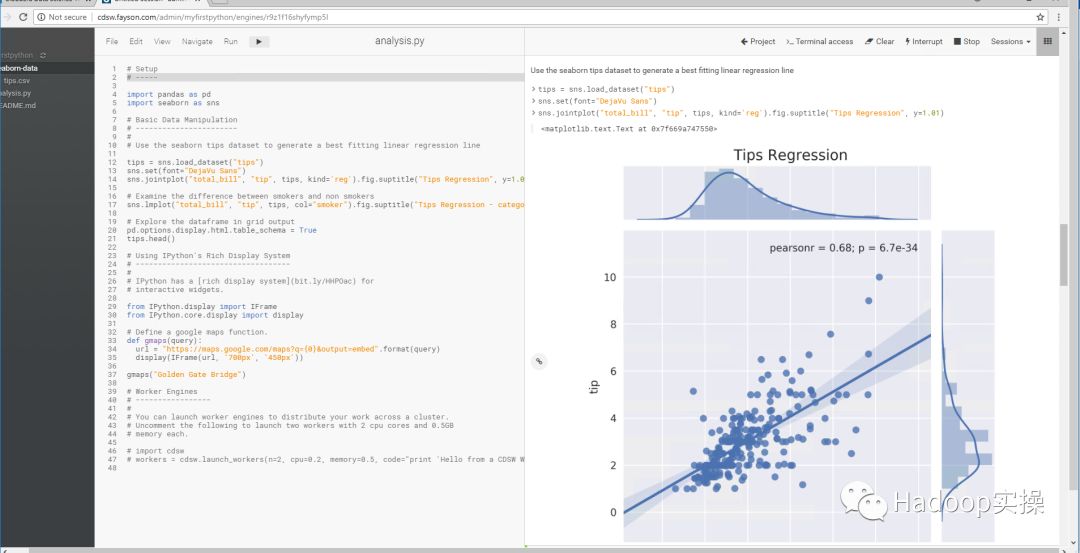Bookmark this page with the star icon
Screen dimensions: 1080x553
1041,17
